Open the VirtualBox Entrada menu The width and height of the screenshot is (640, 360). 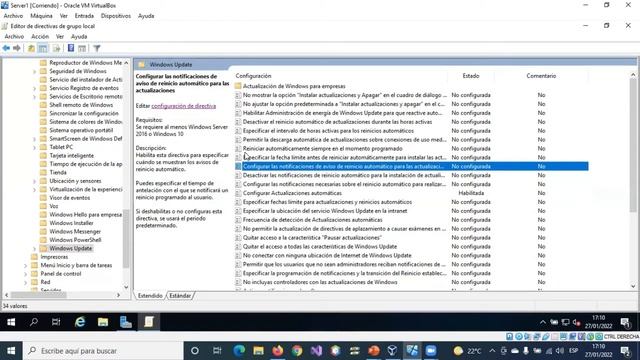click(x=84, y=16)
